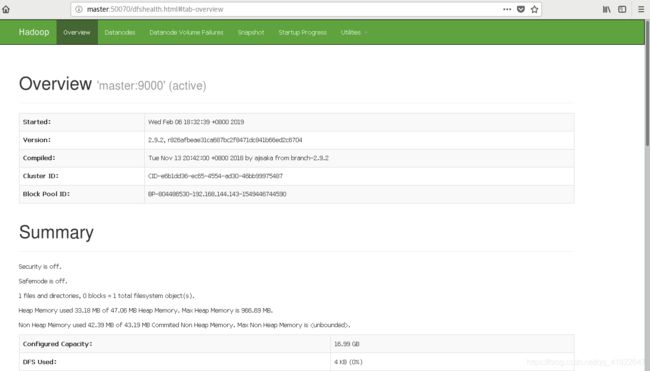This screenshot has height=371, width=650.
Task: Select the Block Pool ID value
Action: coord(217,194)
